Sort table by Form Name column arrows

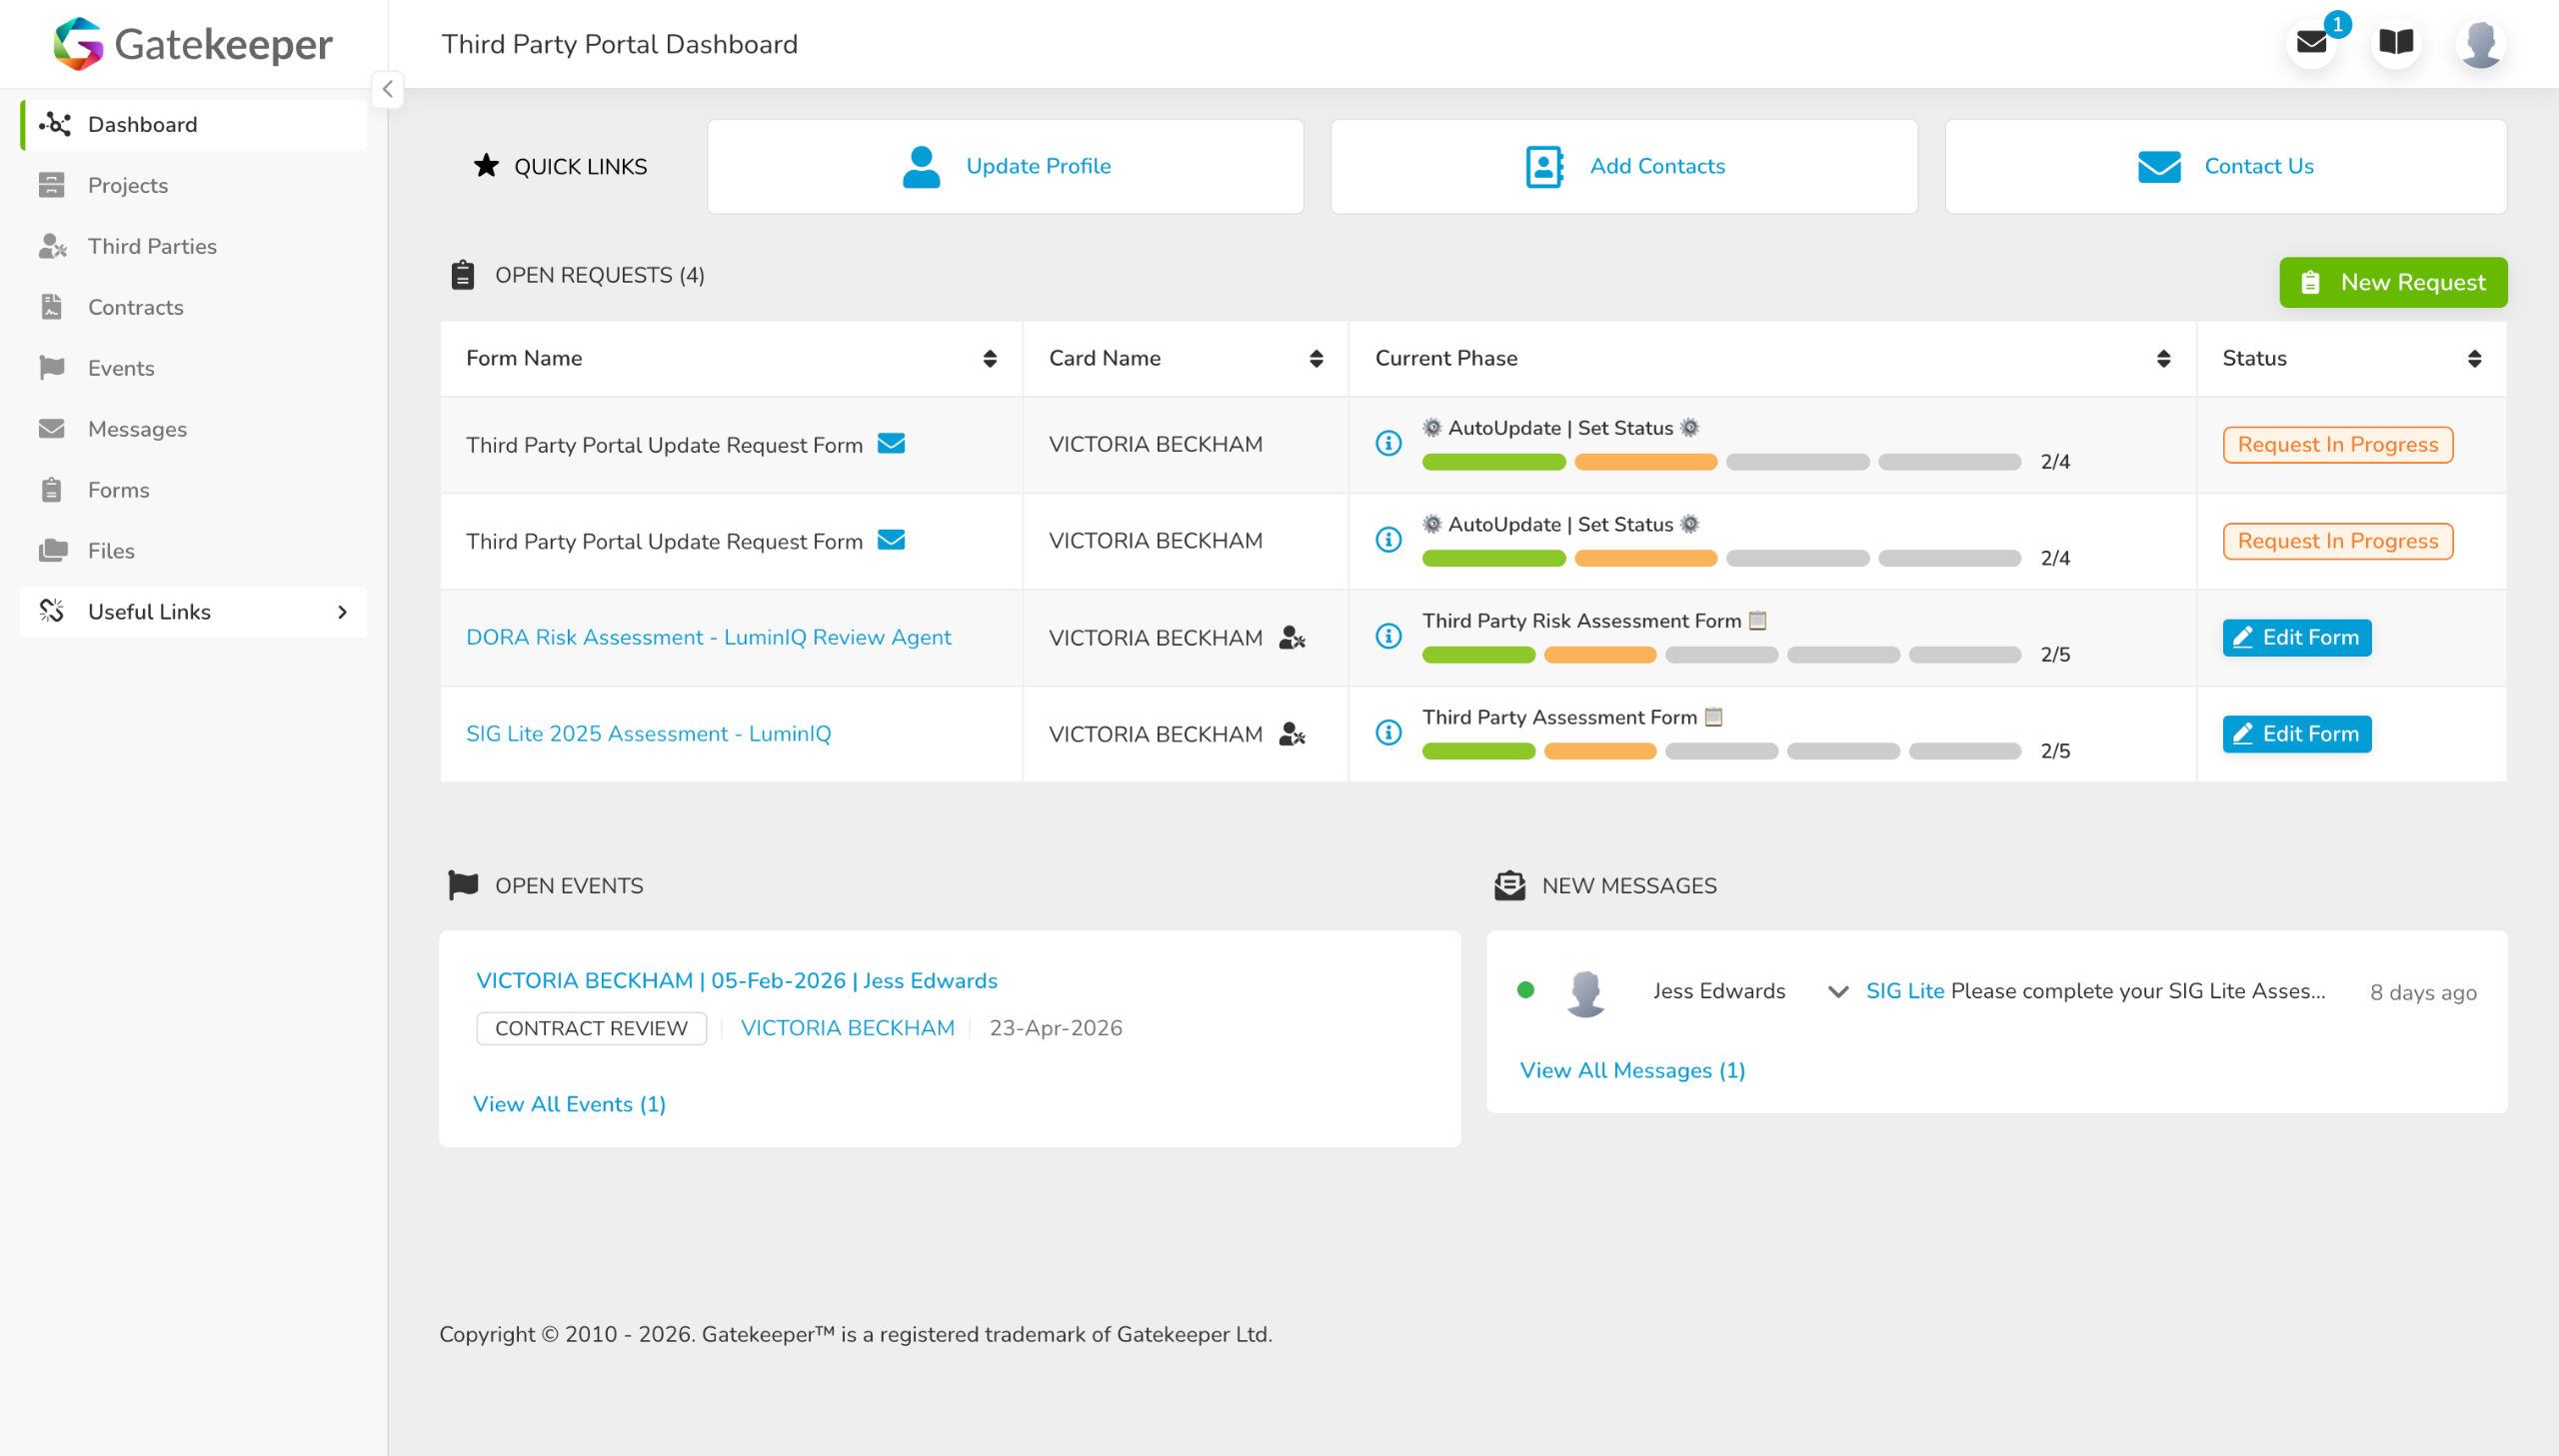click(989, 358)
